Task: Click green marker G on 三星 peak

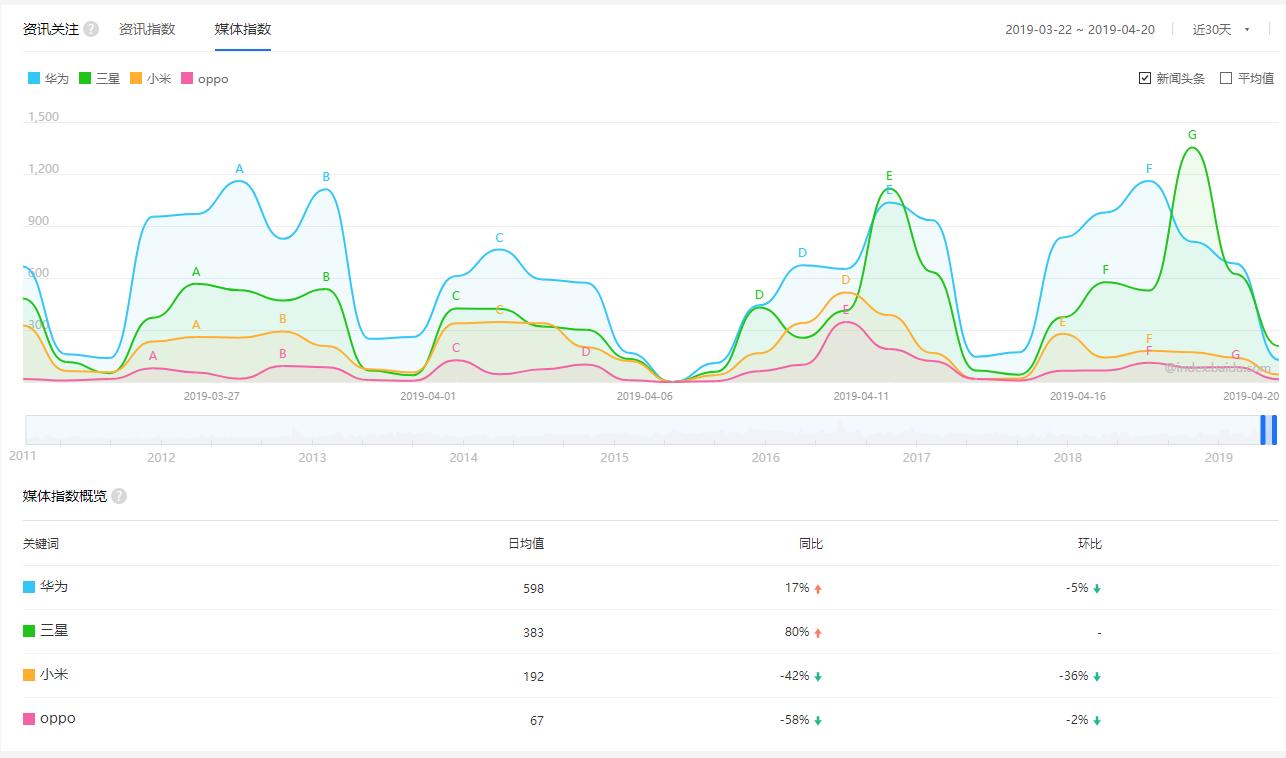Action: coord(1192,135)
